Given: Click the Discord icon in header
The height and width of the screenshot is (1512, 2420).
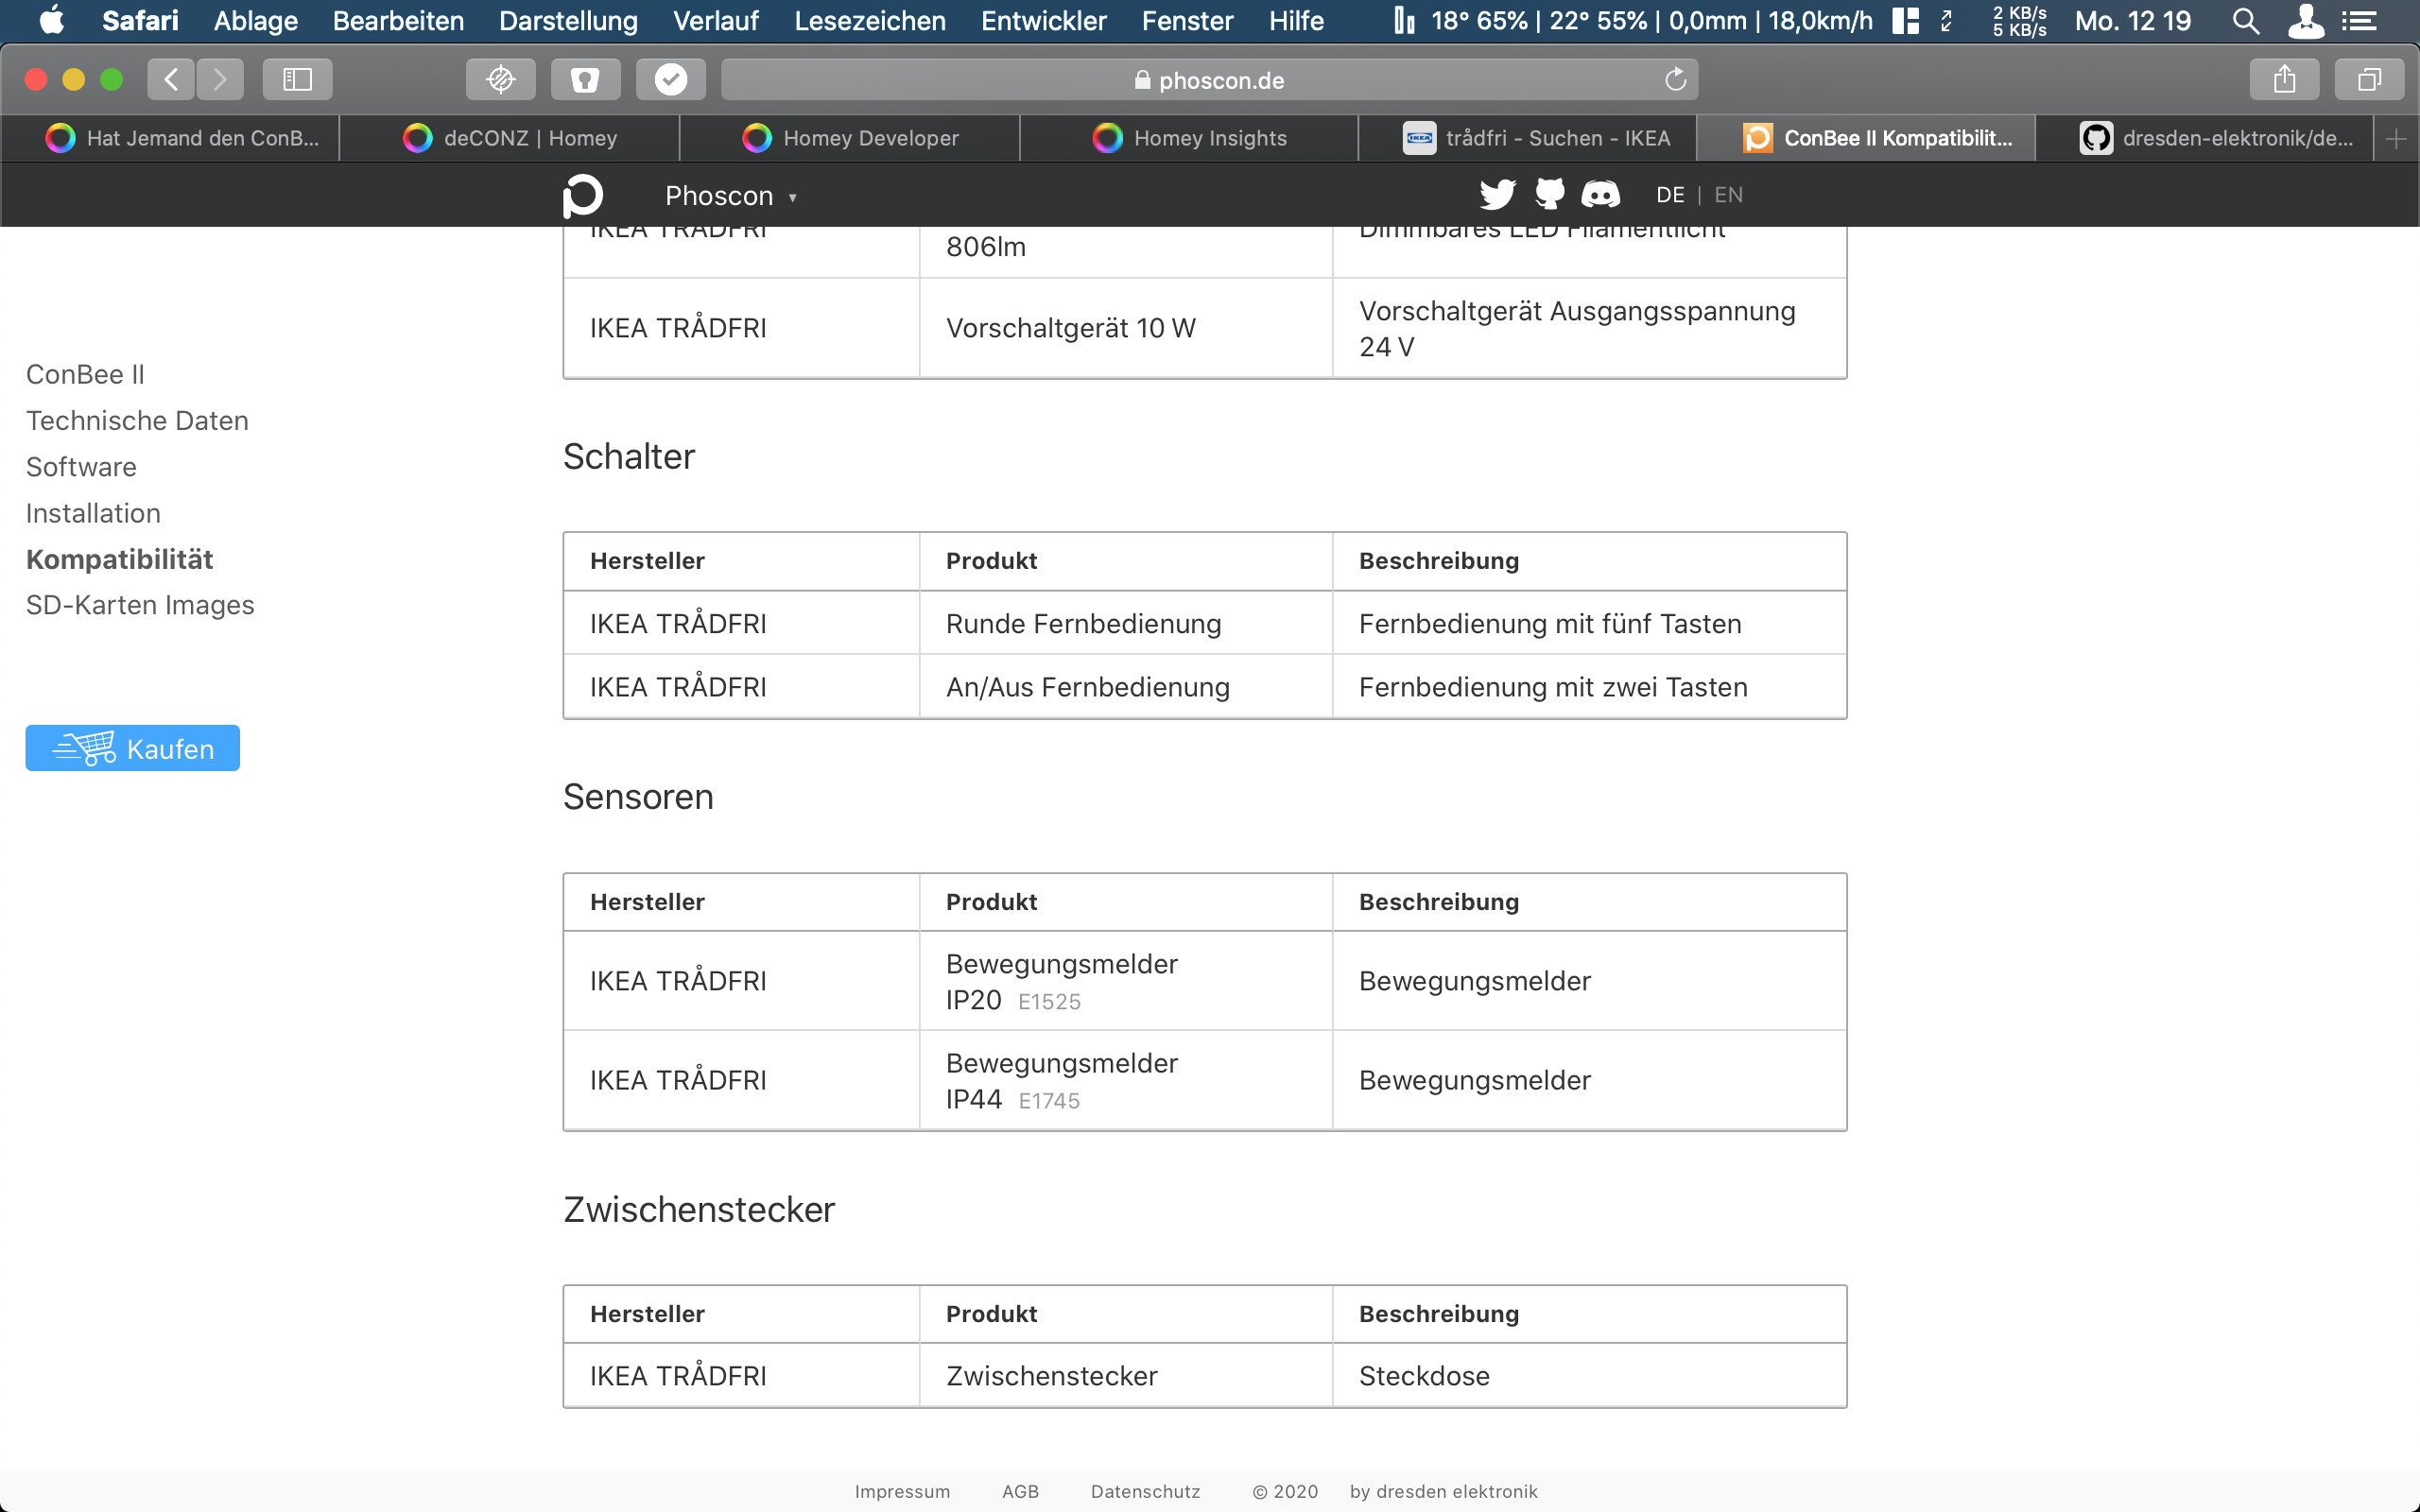Looking at the screenshot, I should 1600,194.
